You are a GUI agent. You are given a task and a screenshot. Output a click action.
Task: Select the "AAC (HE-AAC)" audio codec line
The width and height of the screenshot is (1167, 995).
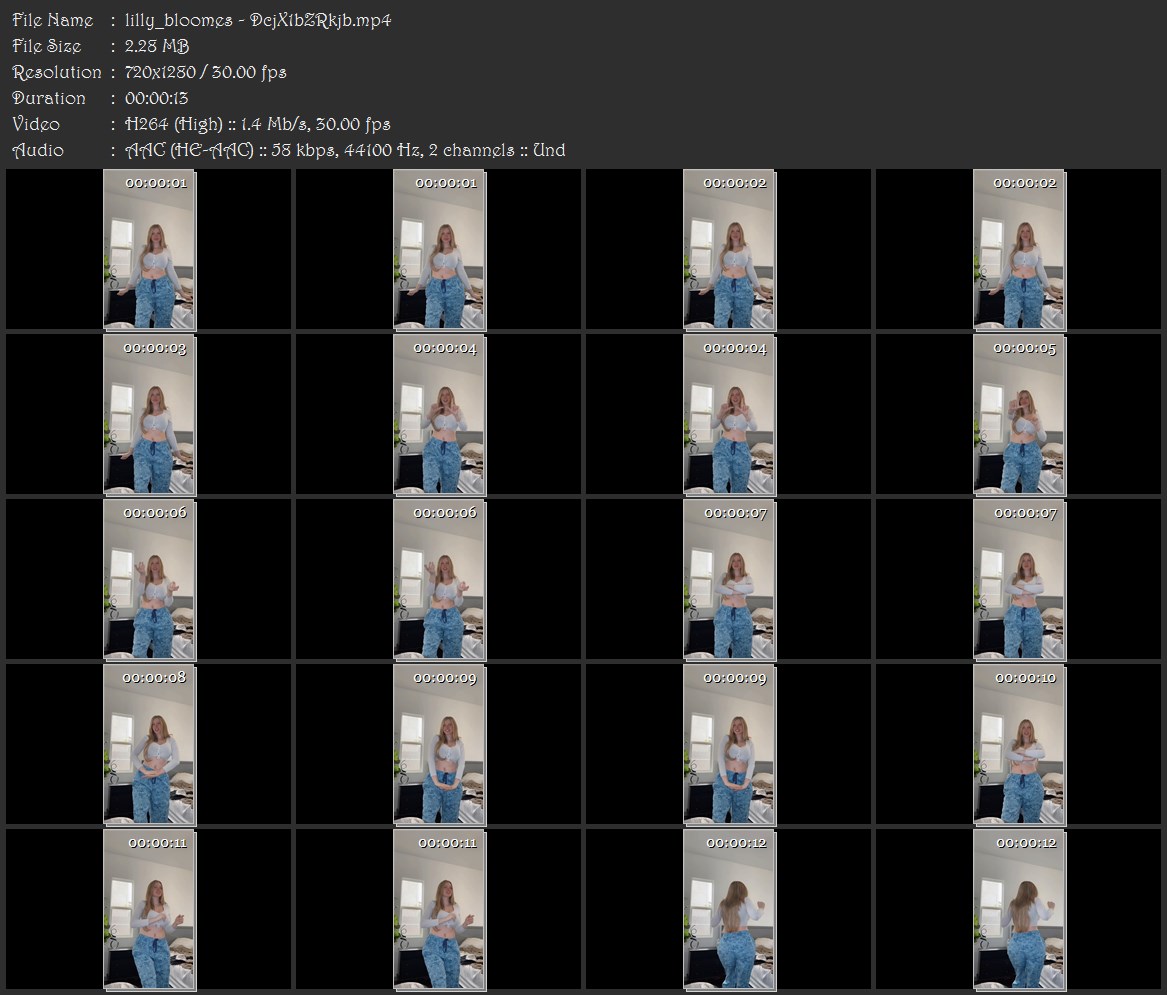(345, 150)
